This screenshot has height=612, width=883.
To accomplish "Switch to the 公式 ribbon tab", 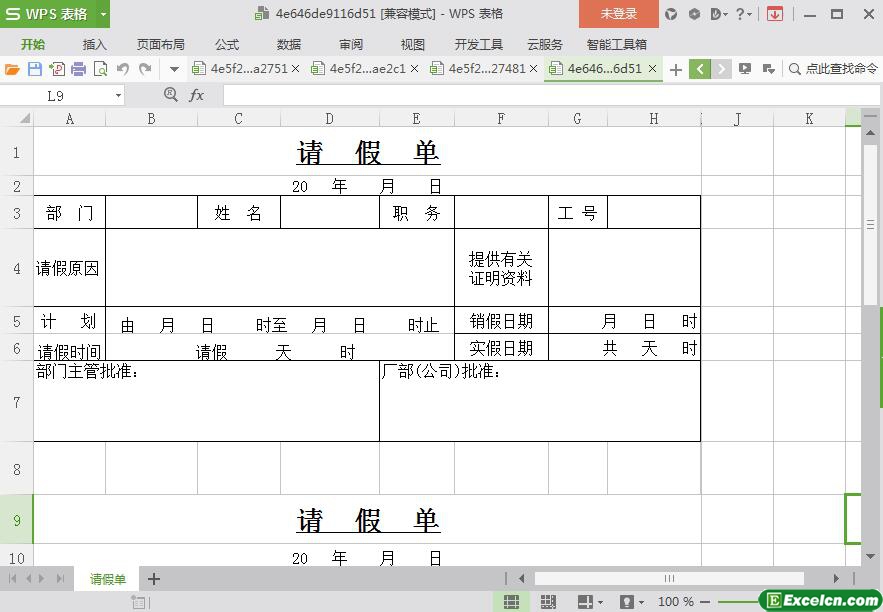I will tap(227, 44).
